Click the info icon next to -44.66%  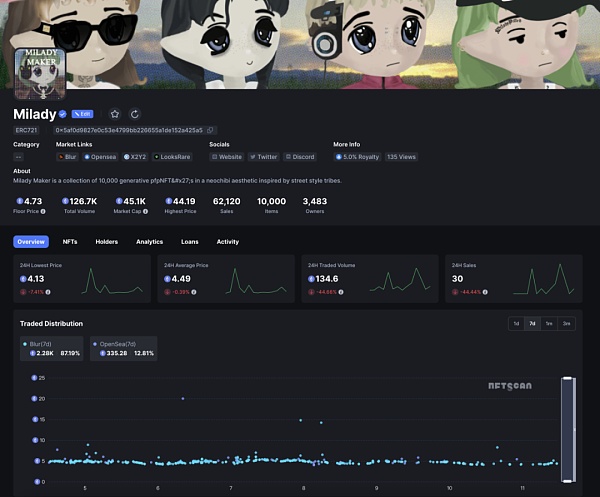coord(341,292)
